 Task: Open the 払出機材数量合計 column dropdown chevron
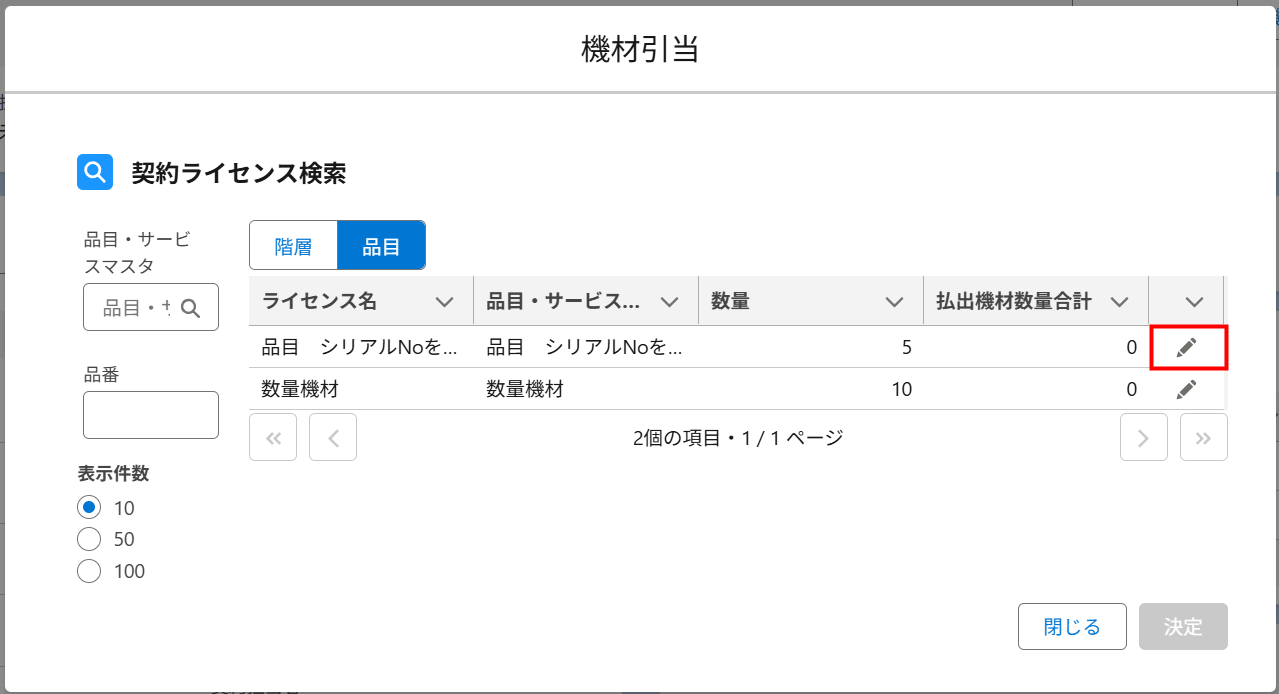(x=1120, y=301)
